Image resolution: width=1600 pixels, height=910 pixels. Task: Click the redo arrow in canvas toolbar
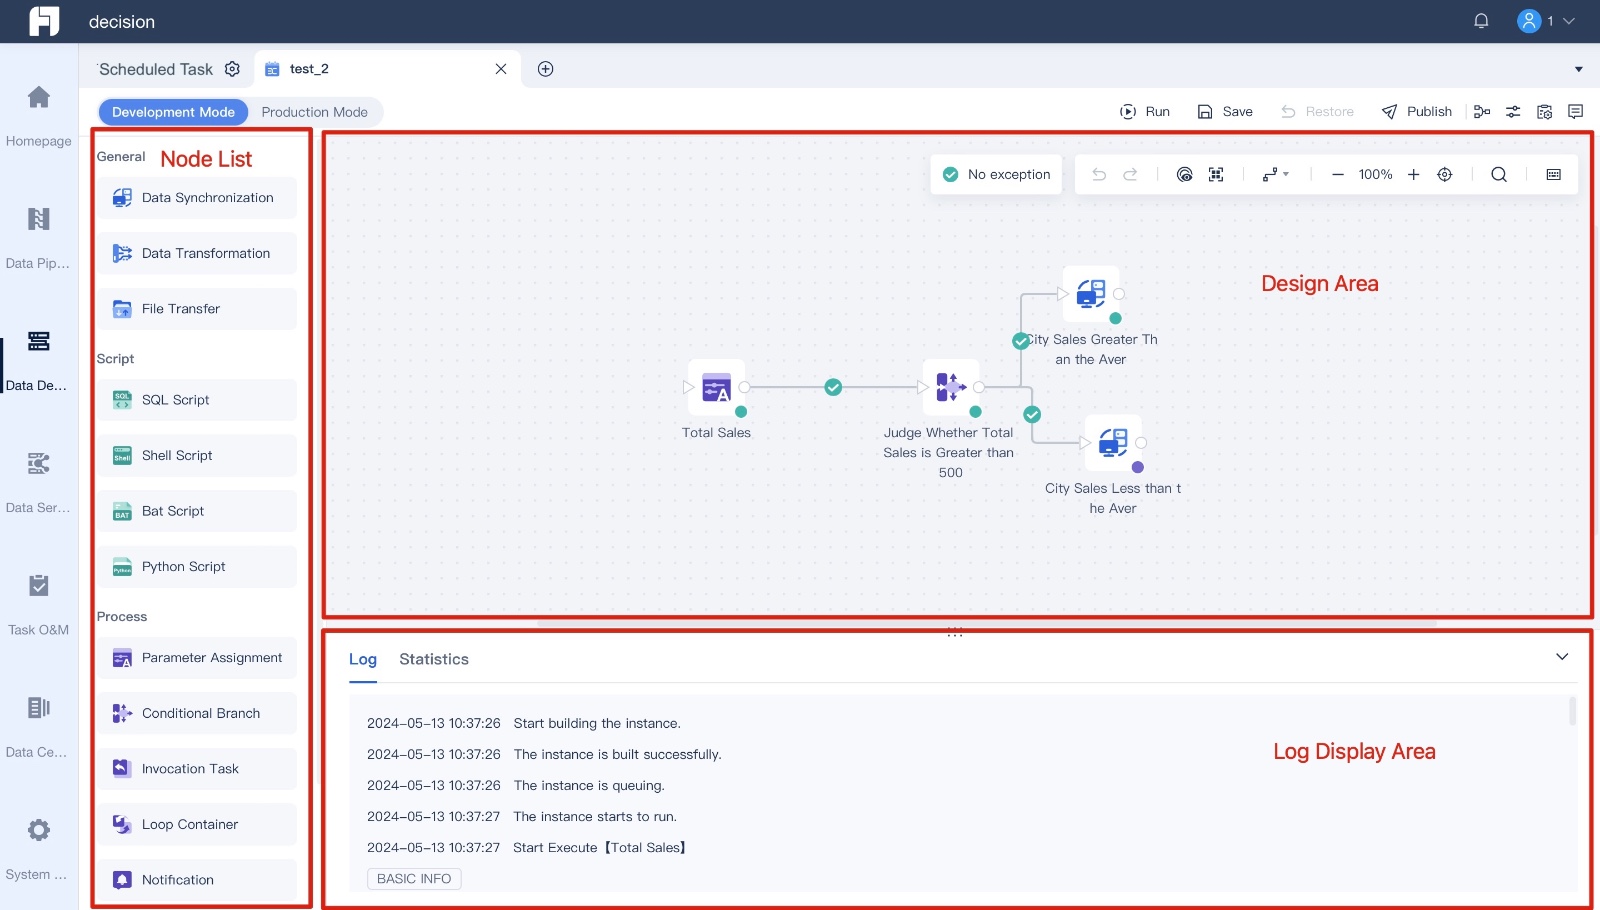point(1130,174)
